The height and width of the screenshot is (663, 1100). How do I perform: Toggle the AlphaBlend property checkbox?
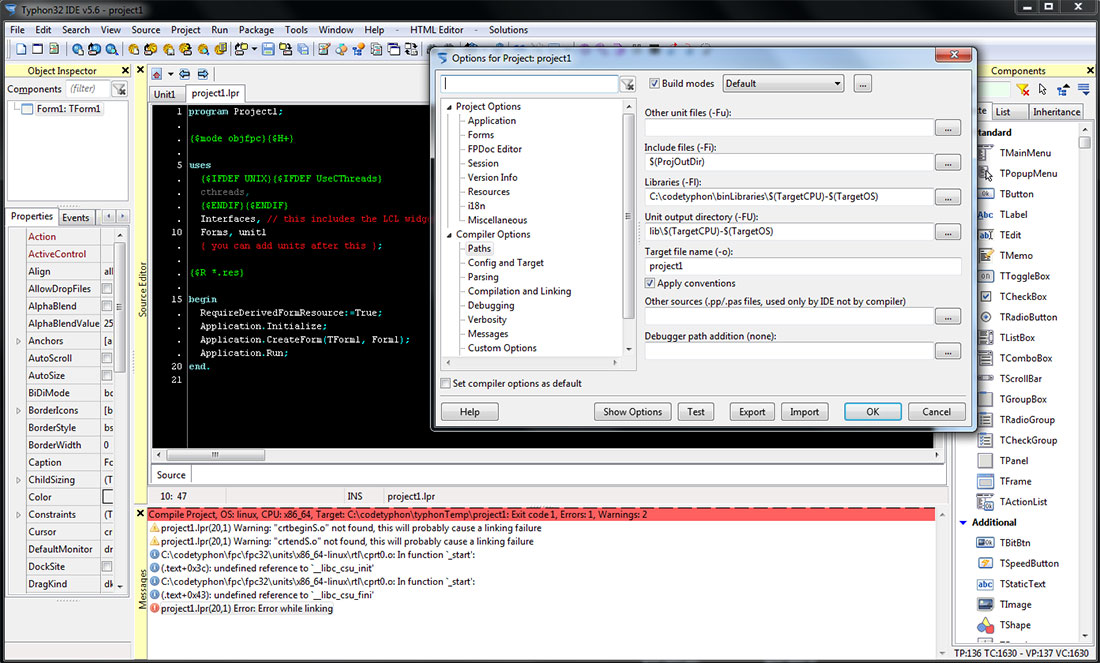click(107, 306)
